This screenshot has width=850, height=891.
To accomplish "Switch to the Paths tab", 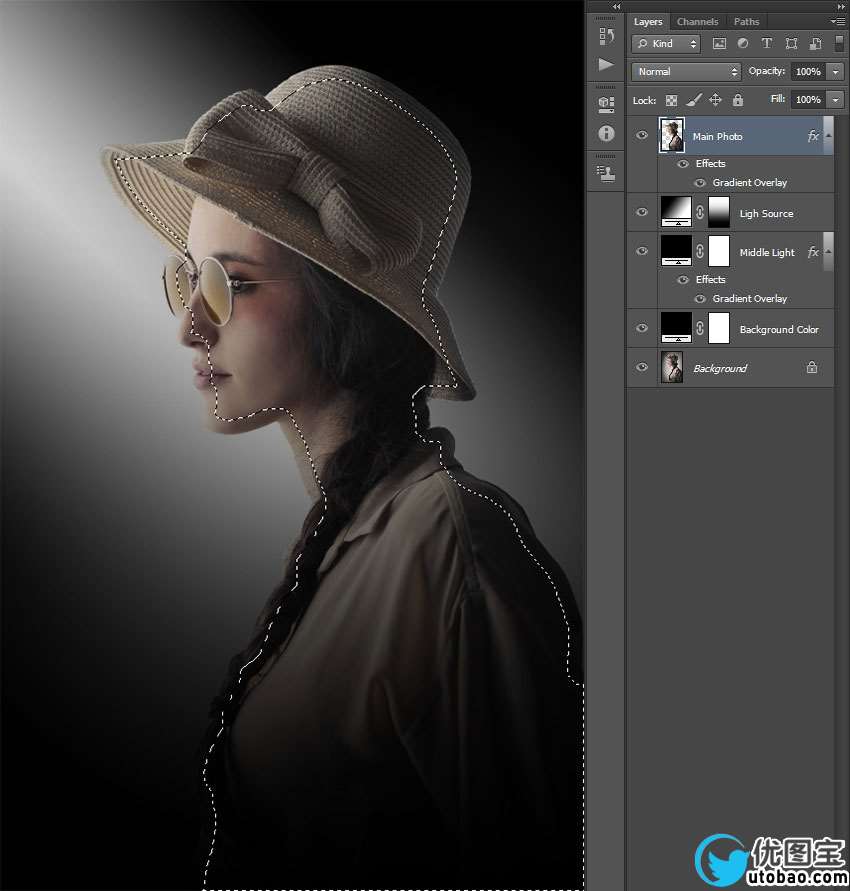I will point(746,22).
